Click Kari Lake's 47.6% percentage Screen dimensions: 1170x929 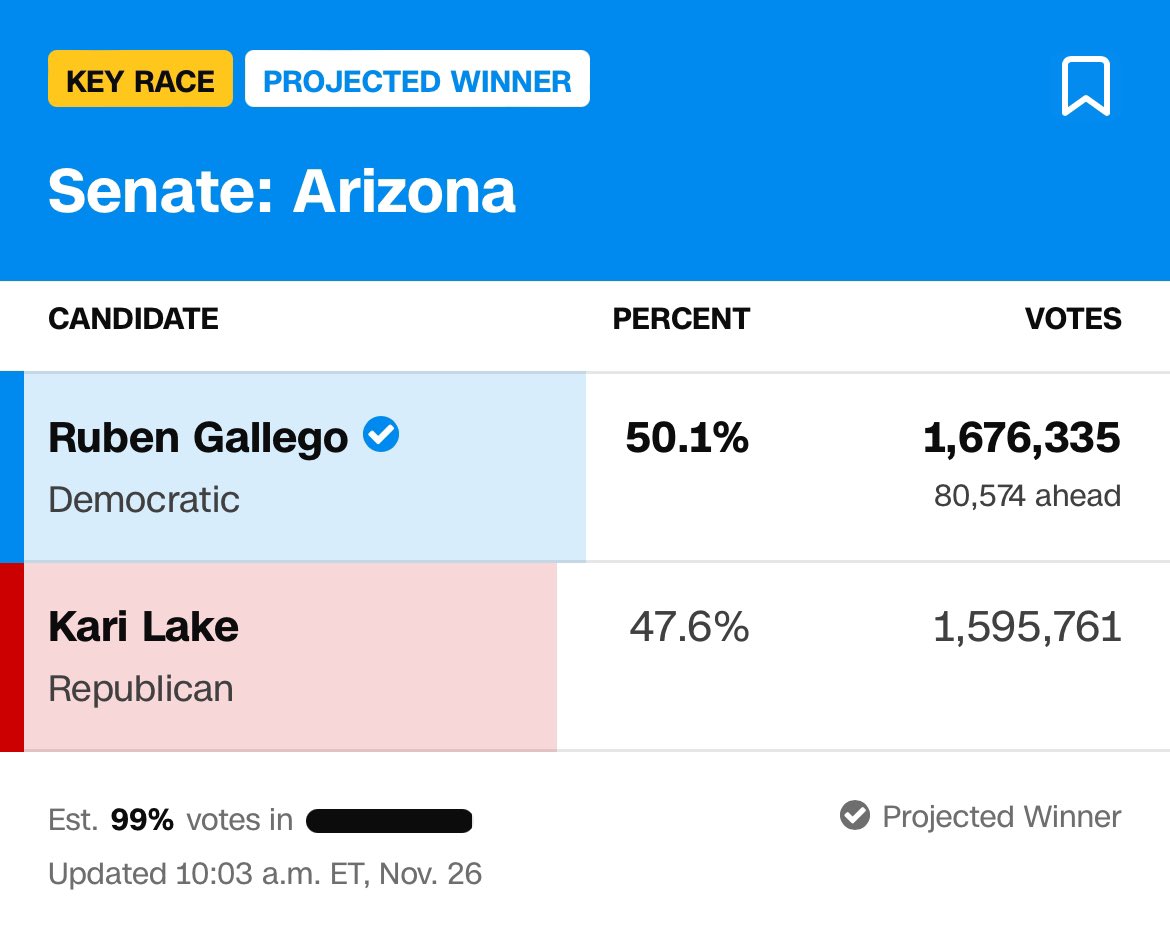[689, 627]
